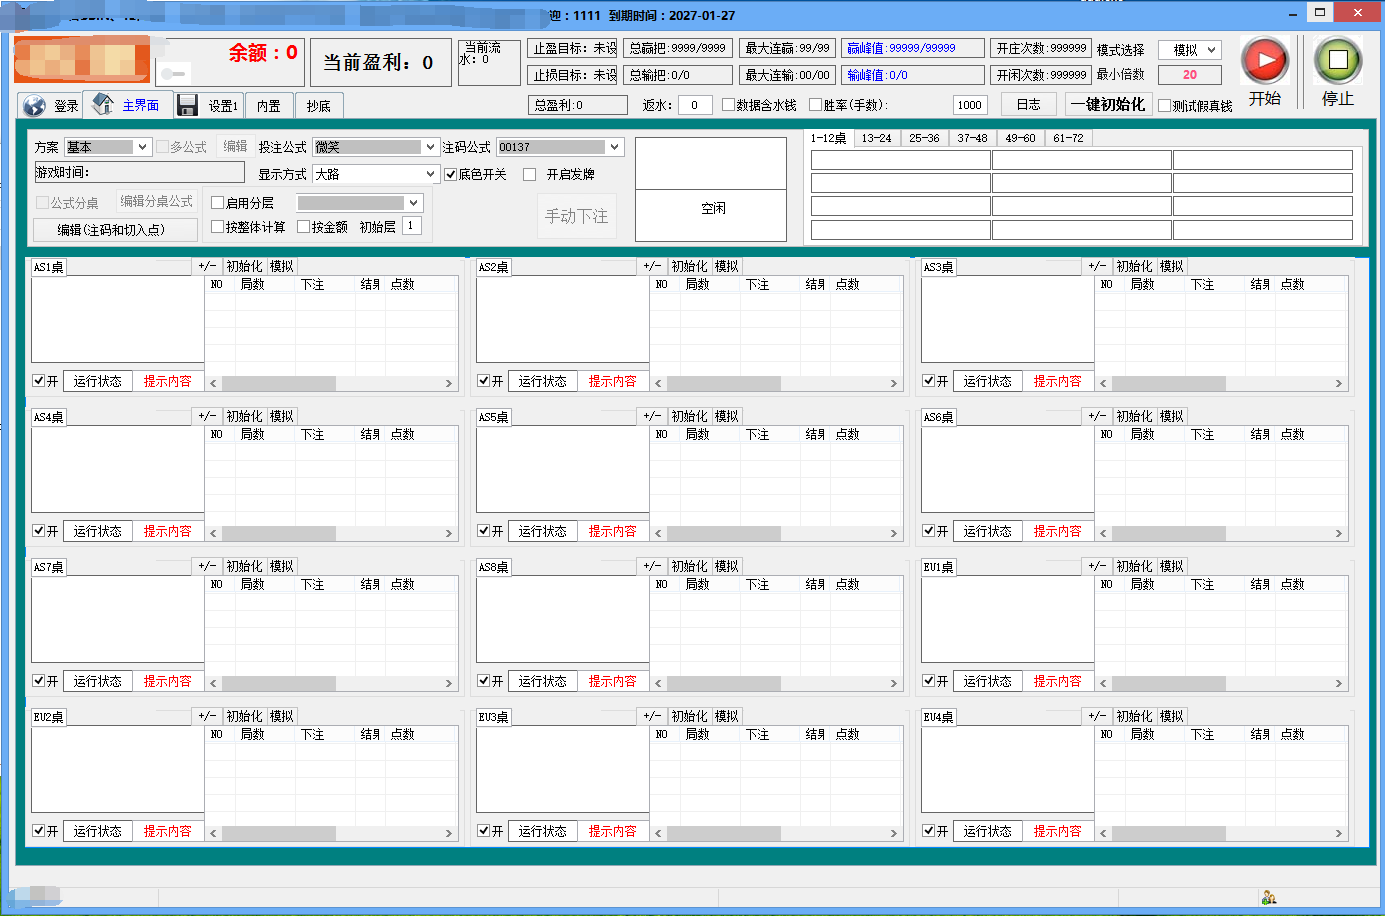
Task: Click the 日志 log button
Action: [x=1028, y=105]
